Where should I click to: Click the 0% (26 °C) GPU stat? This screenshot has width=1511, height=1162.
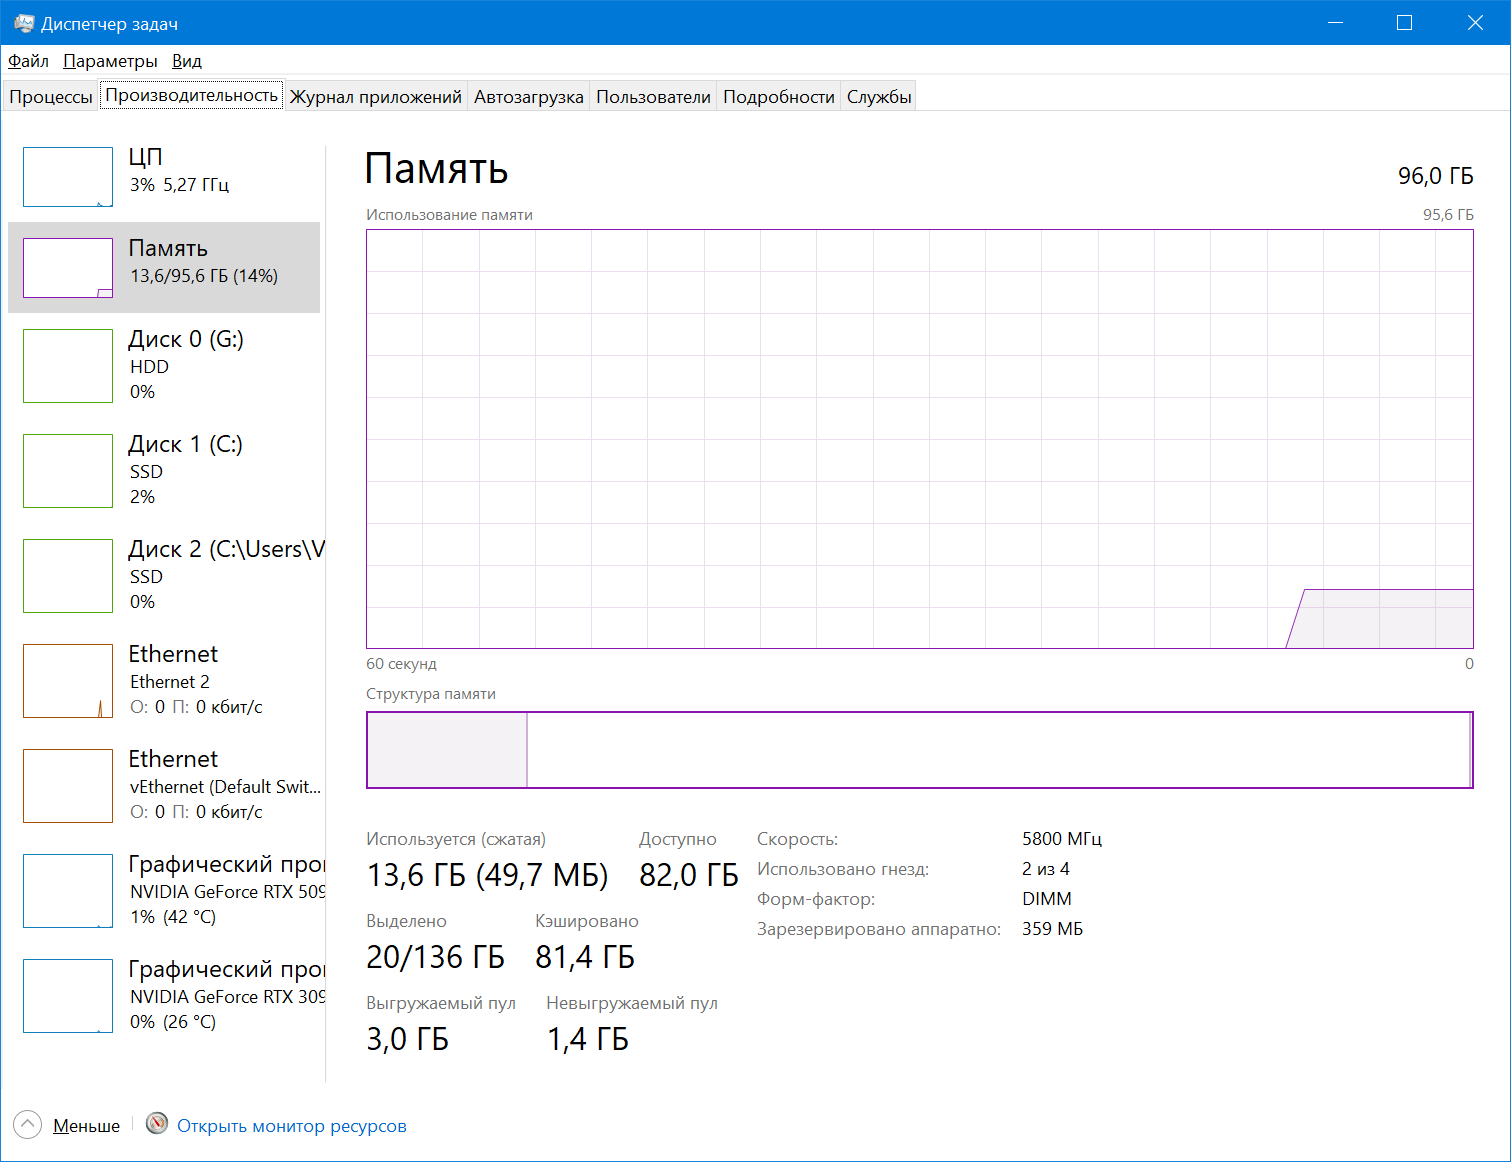(x=173, y=1022)
